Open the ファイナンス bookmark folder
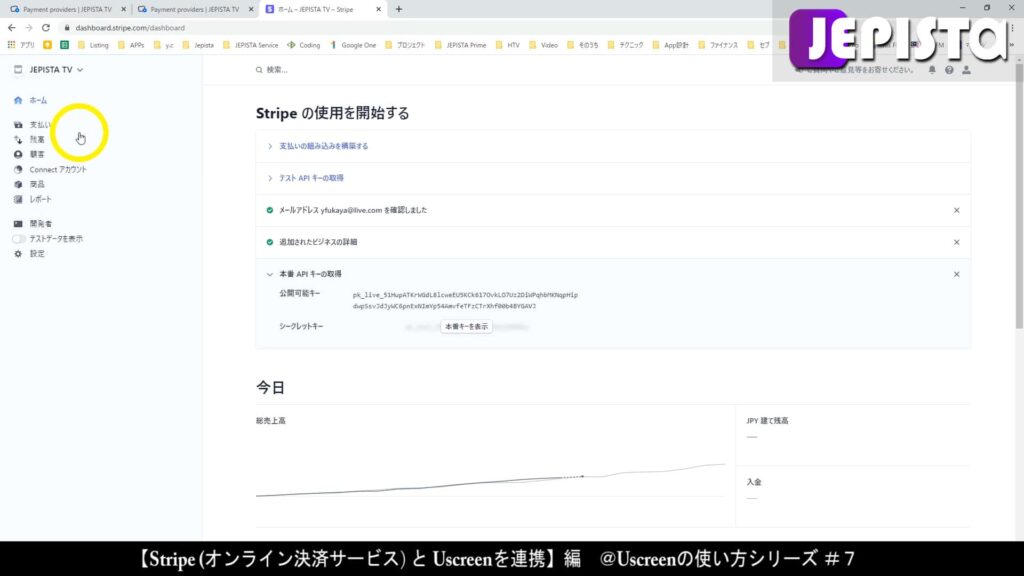Screen dimensions: 1024x576 pyautogui.click(x=718, y=45)
